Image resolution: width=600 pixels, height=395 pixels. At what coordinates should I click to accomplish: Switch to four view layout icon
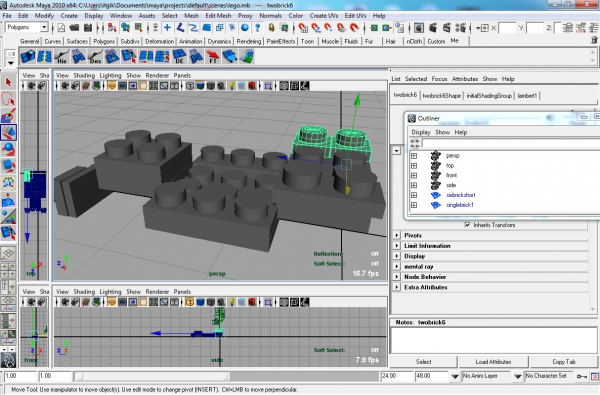[8, 270]
